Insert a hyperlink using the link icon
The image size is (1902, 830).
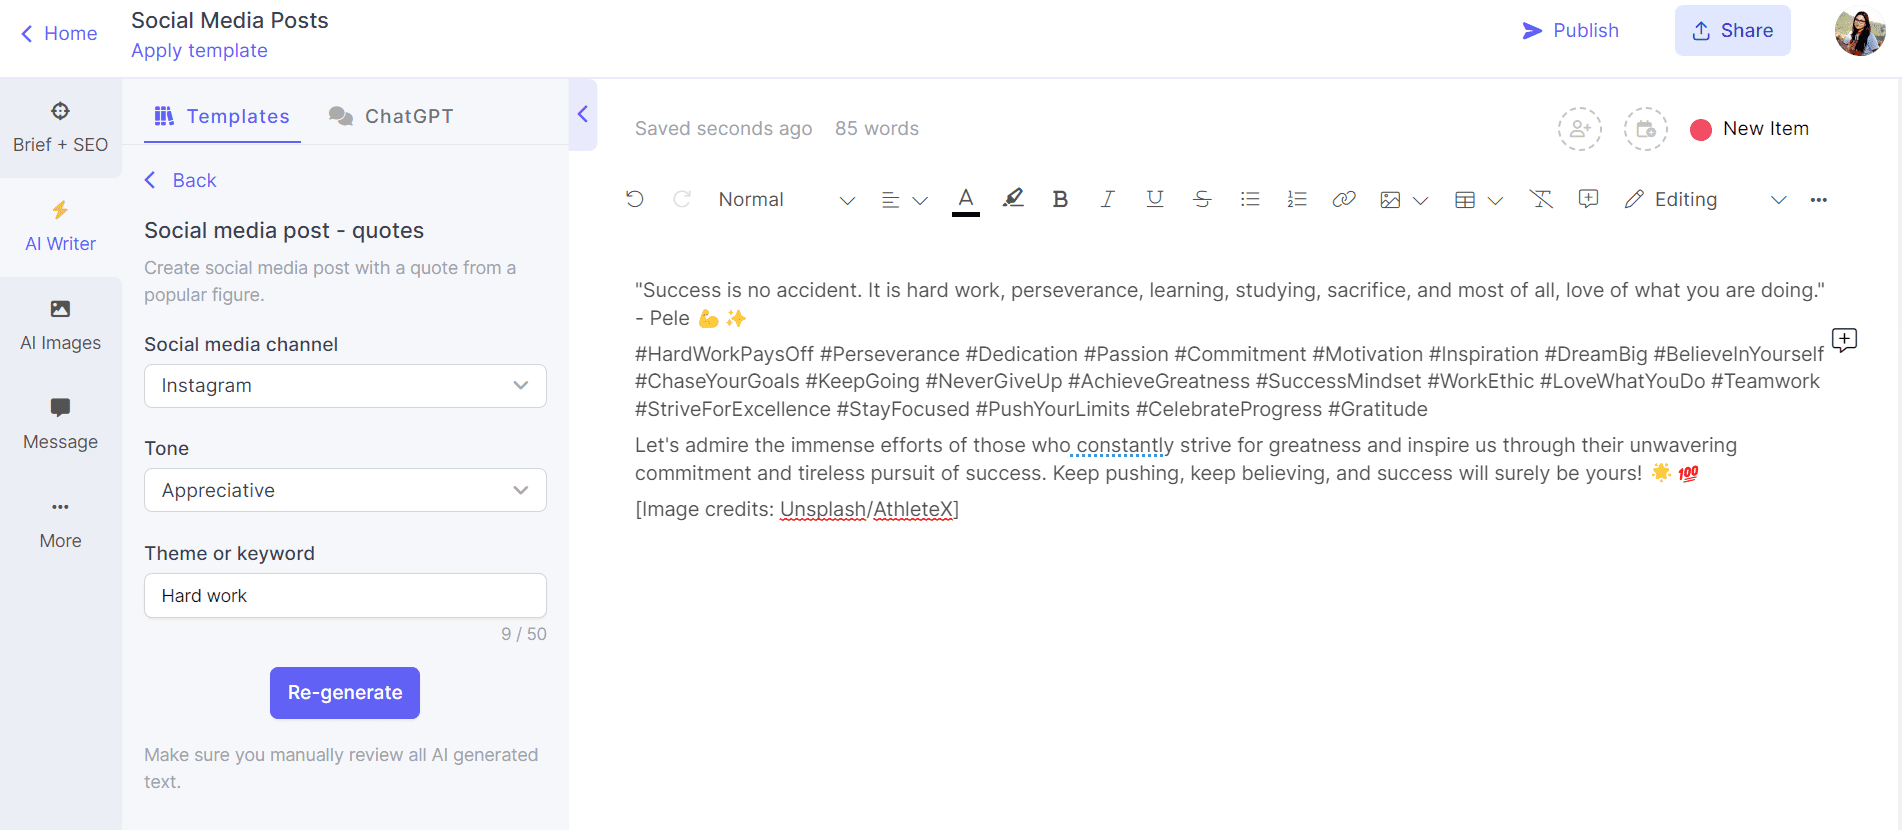[x=1344, y=199]
